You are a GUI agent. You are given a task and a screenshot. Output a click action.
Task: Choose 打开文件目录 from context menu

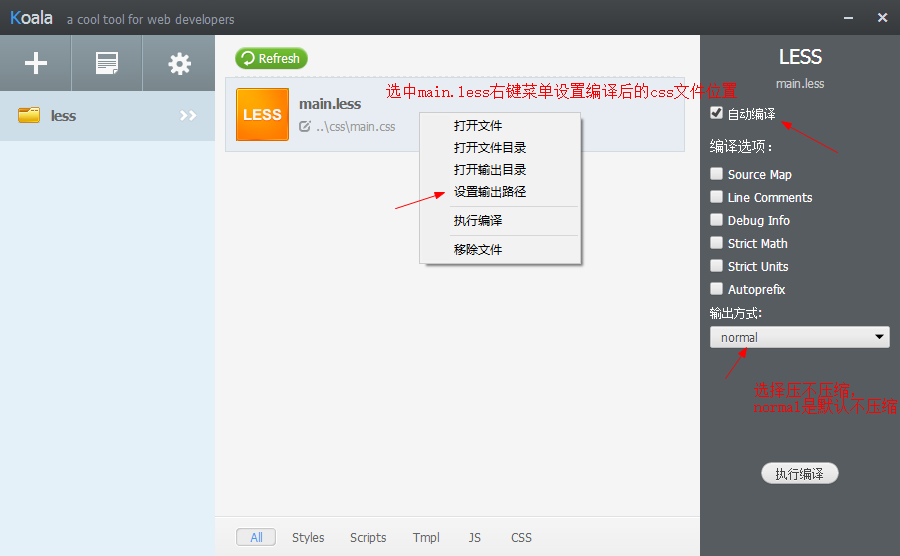[x=490, y=147]
